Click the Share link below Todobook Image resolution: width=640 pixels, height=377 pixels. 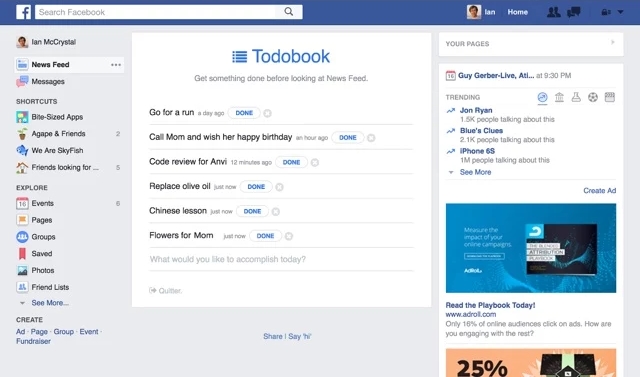(273, 336)
